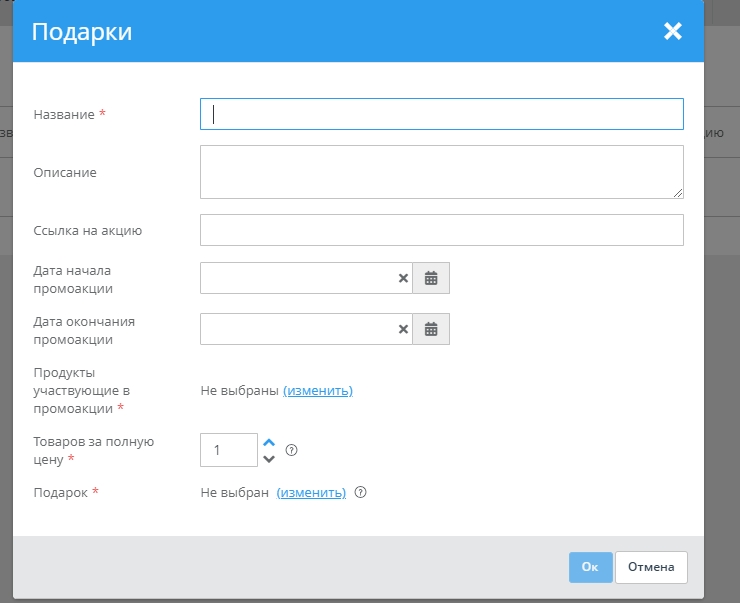Focus the Название text field

coord(441,114)
